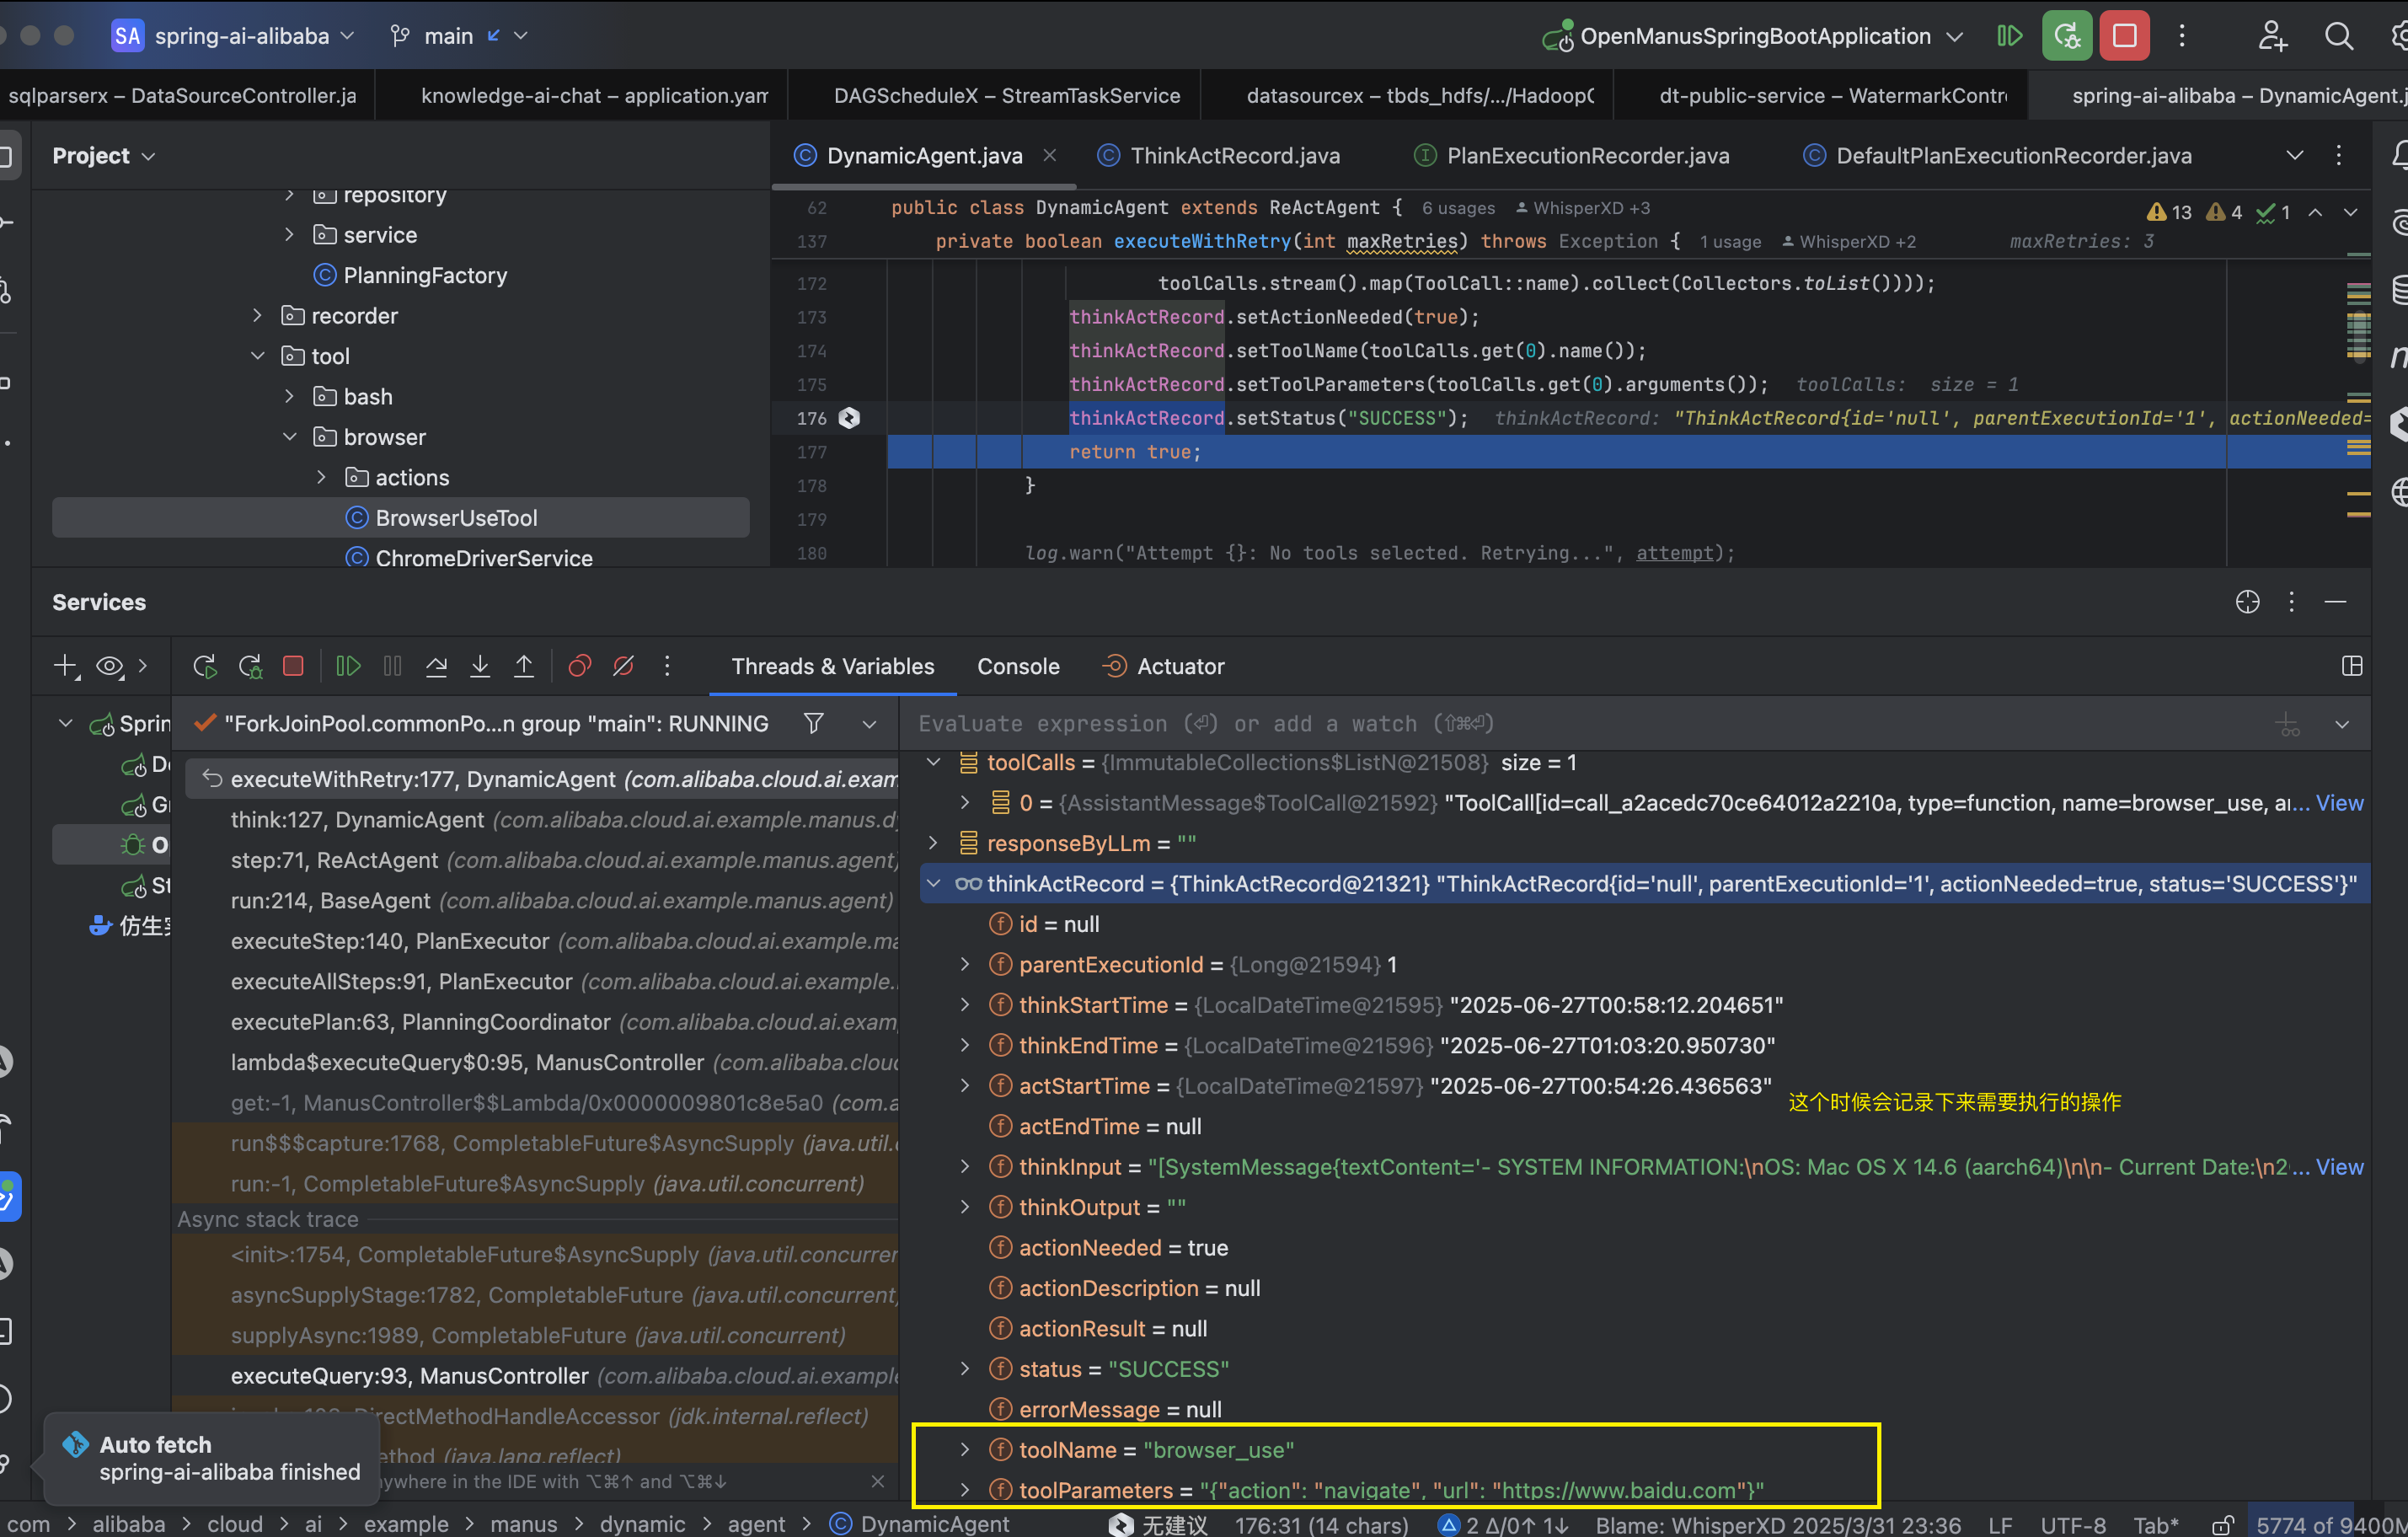Click the thread filter funnel icon

click(814, 723)
